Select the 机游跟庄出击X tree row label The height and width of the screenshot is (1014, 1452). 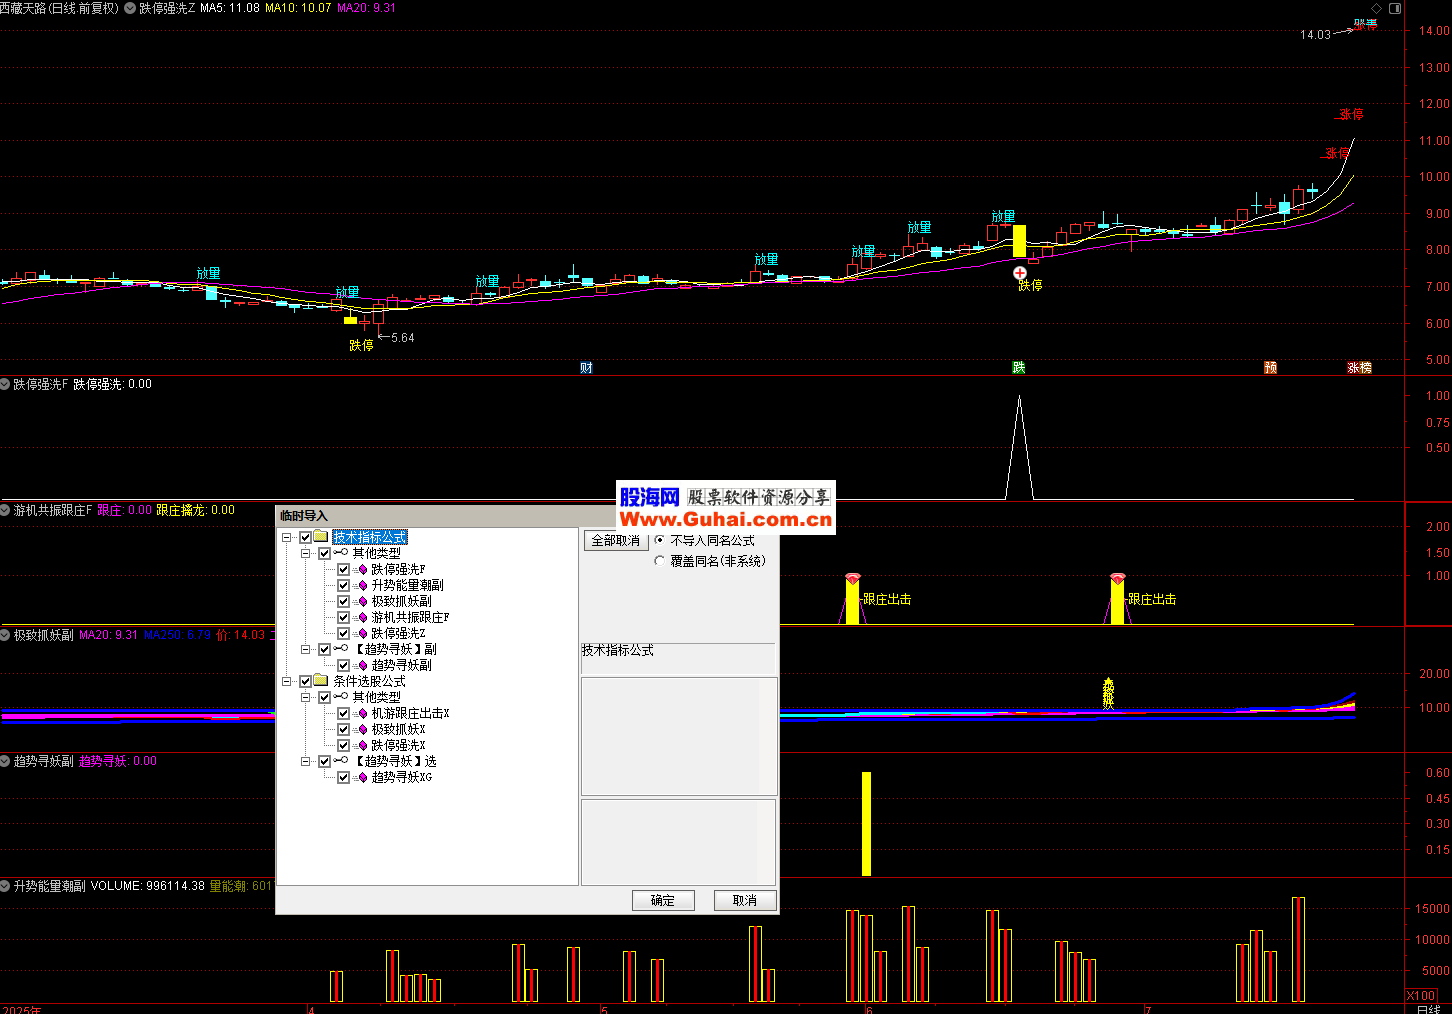pos(411,713)
